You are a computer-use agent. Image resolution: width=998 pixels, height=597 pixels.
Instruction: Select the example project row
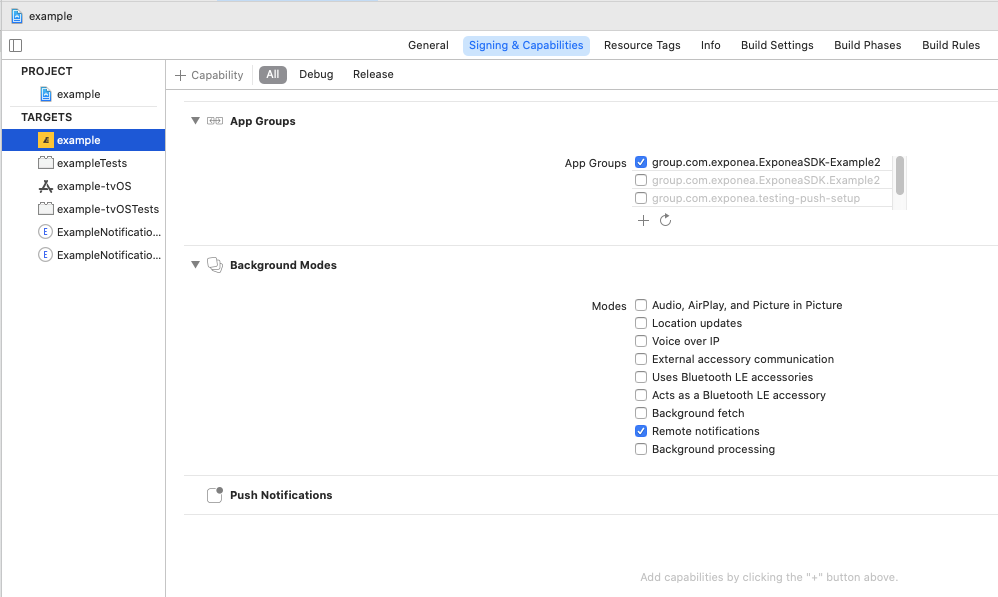(x=83, y=94)
